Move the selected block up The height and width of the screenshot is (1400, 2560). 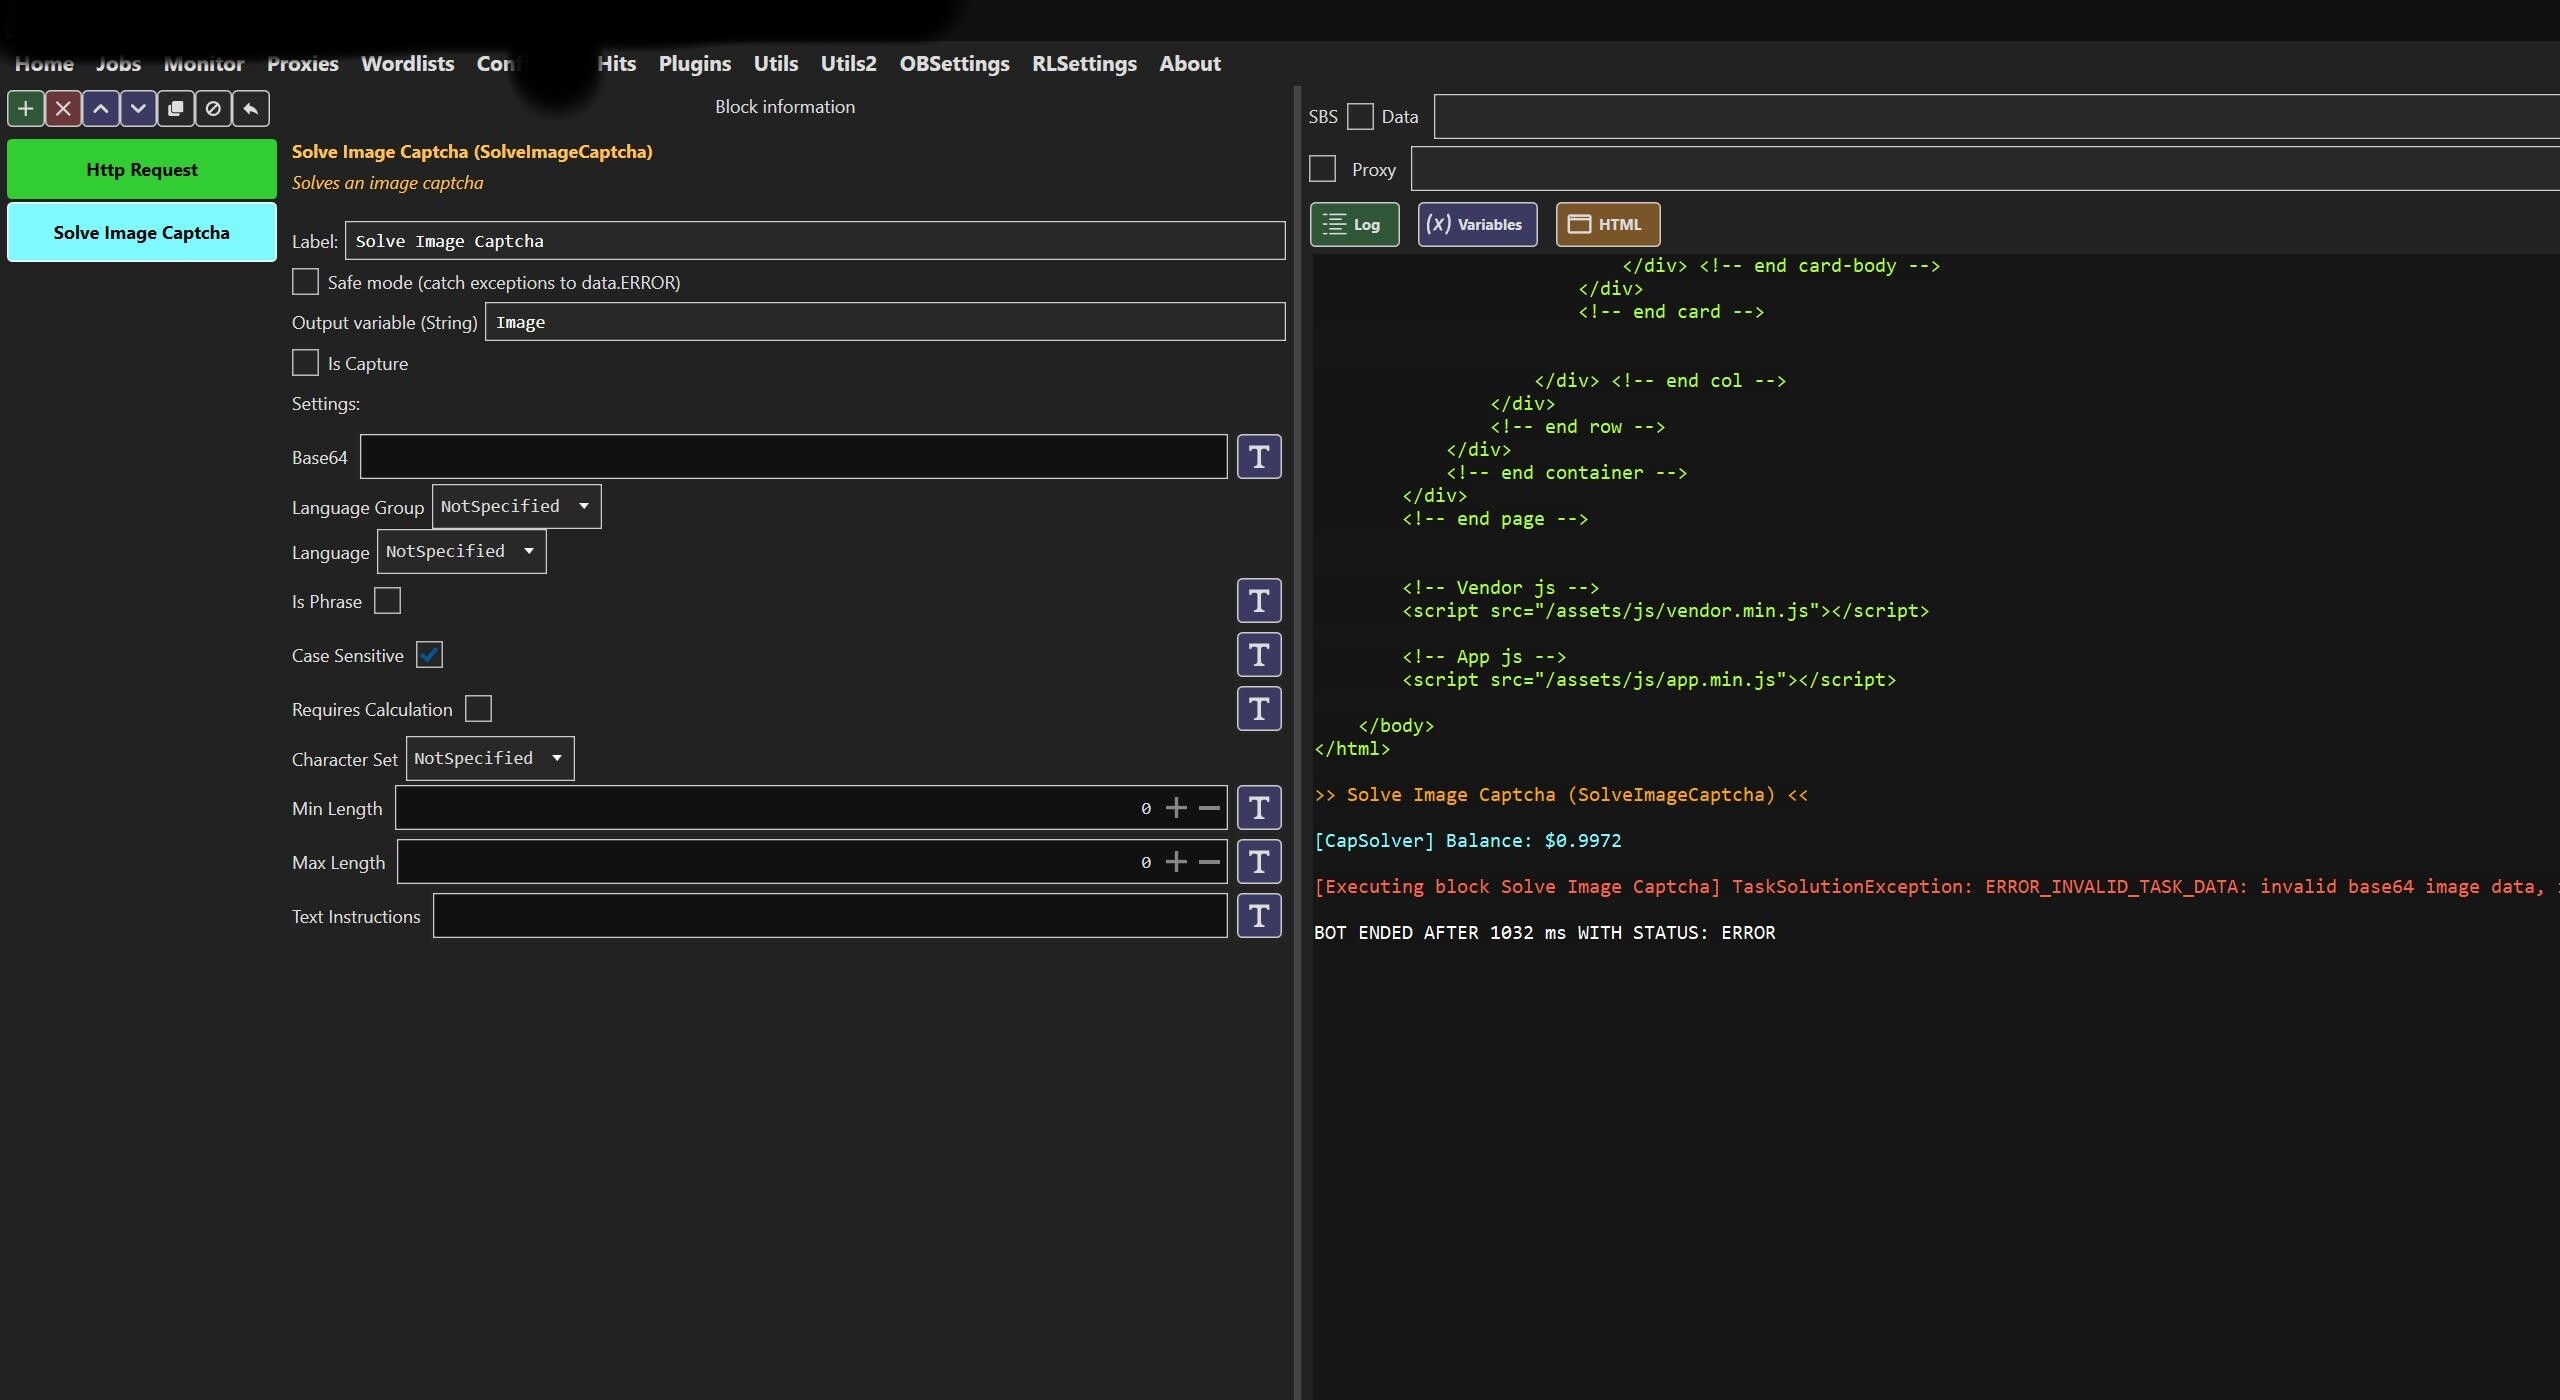(101, 108)
